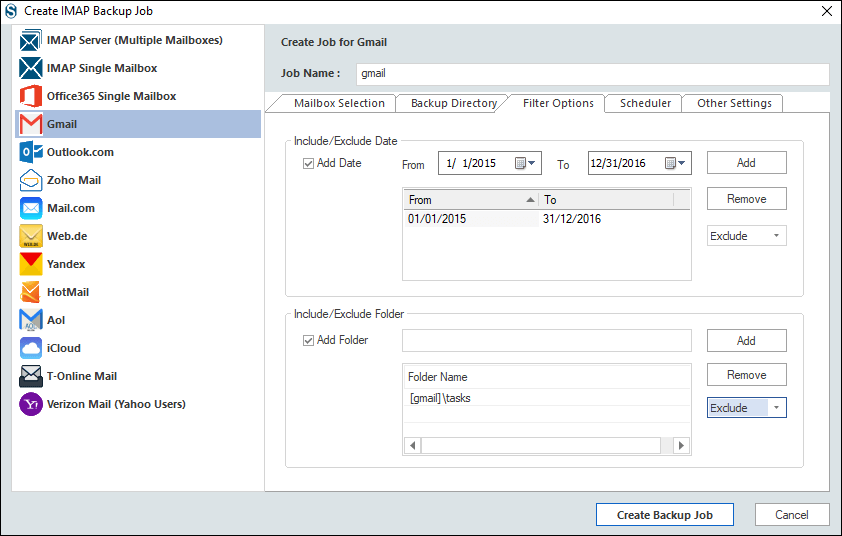
Task: Click the HotMail icon
Action: [x=31, y=292]
